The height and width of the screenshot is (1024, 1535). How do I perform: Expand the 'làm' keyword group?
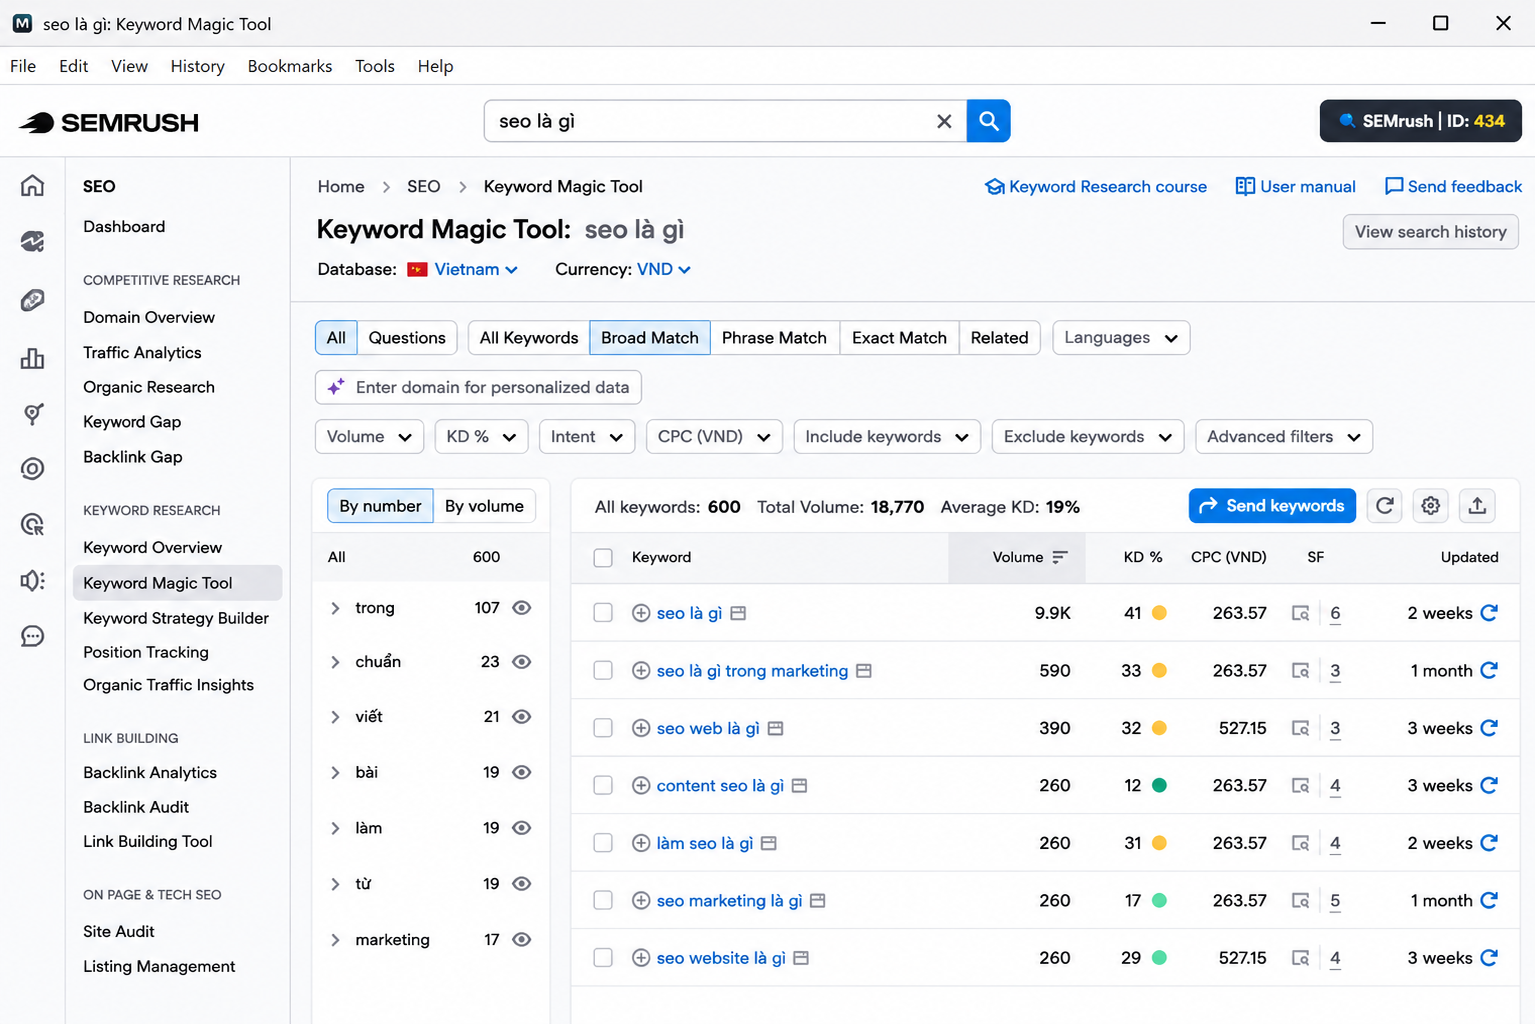(335, 828)
